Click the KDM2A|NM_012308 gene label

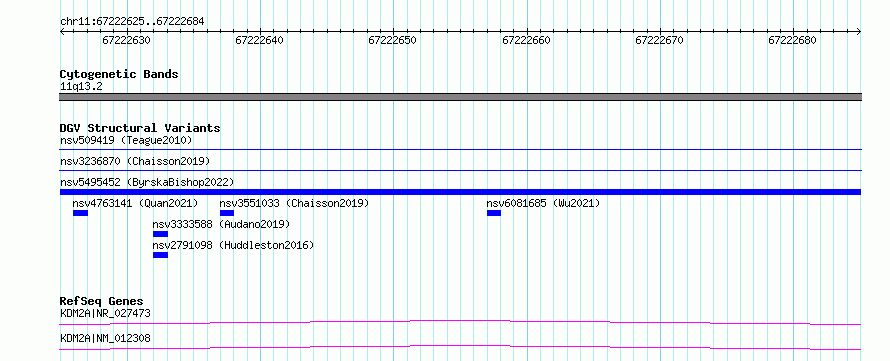click(x=105, y=339)
